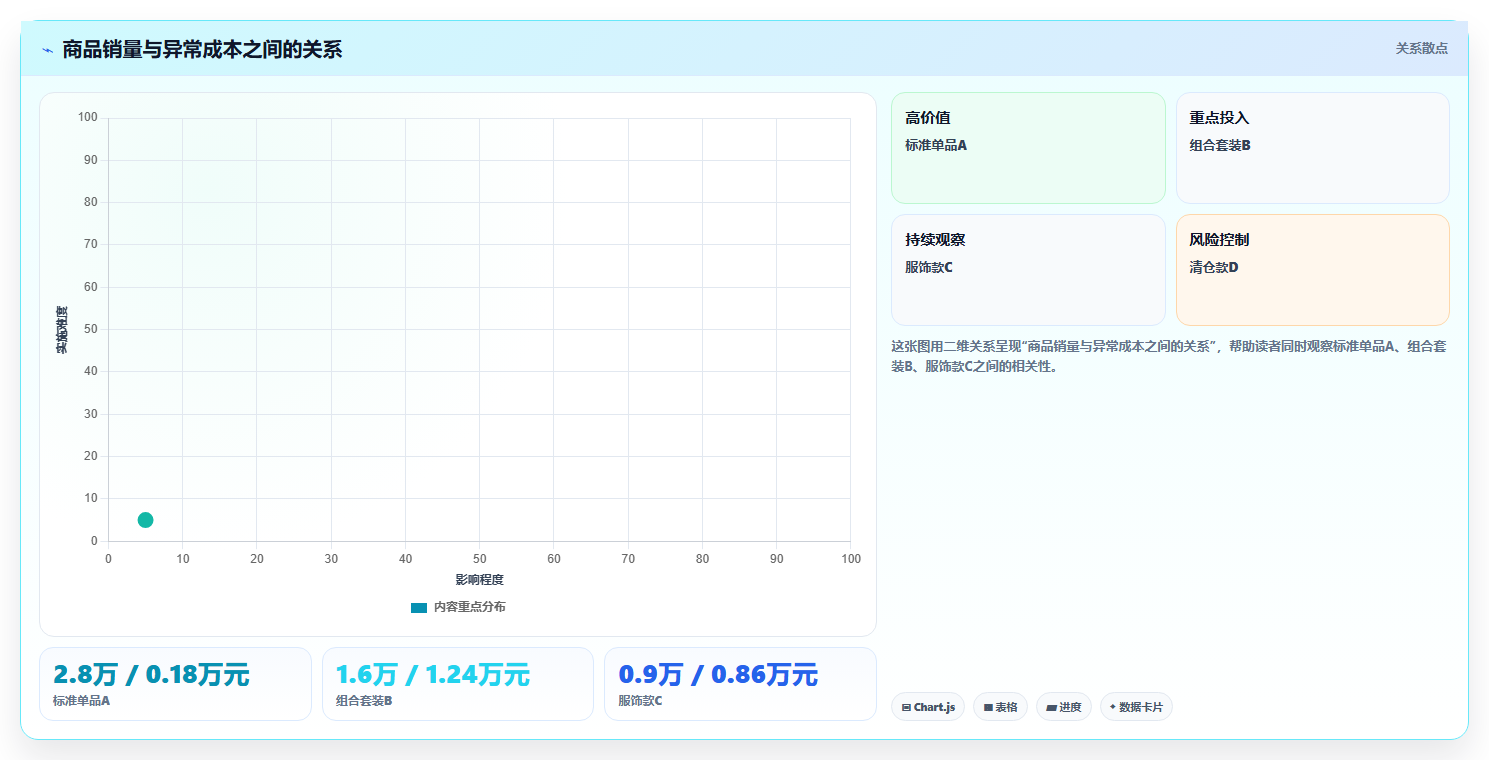Open the 高价值 quadrant card
Image resolution: width=1489 pixels, height=760 pixels.
coord(1028,148)
